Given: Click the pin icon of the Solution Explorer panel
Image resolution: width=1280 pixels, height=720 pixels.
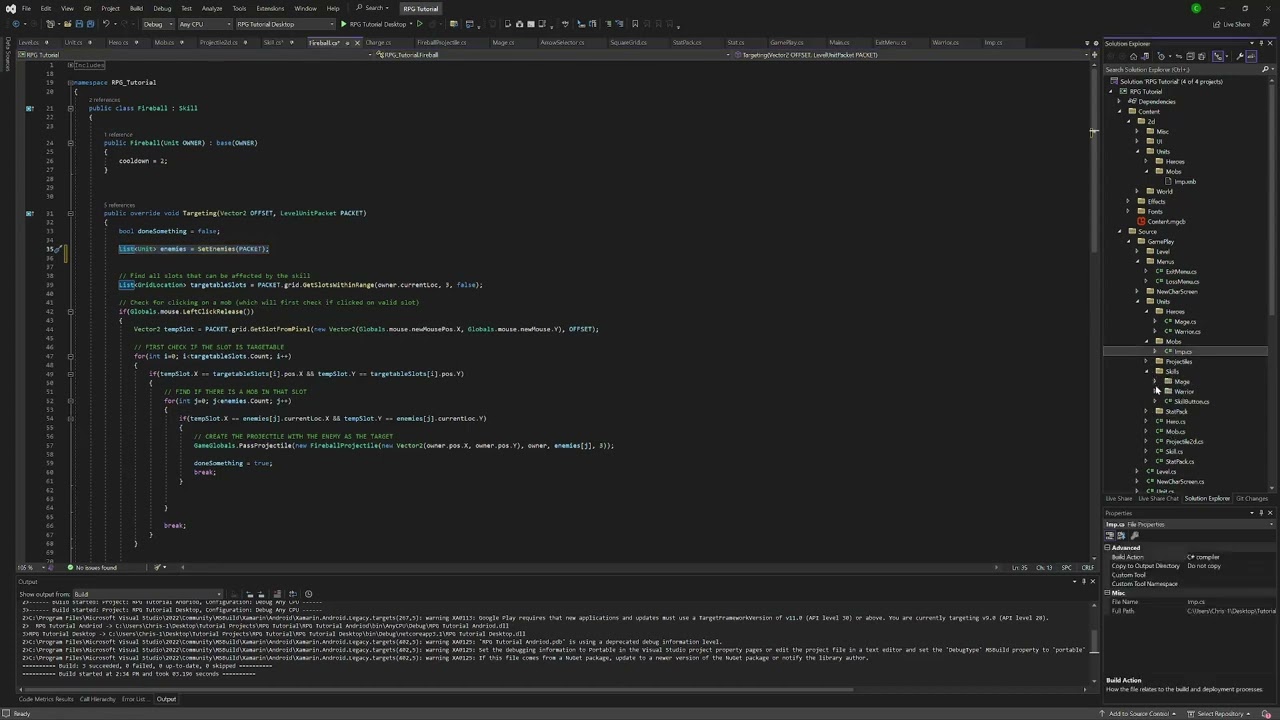Looking at the screenshot, I should [x=1261, y=43].
